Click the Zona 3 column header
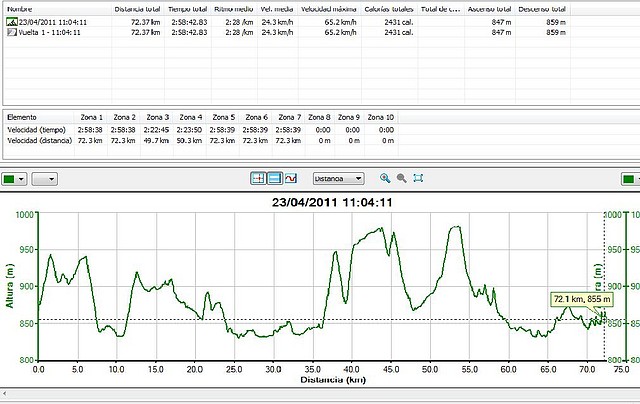Viewport: 640px width, 404px height. coord(157,117)
